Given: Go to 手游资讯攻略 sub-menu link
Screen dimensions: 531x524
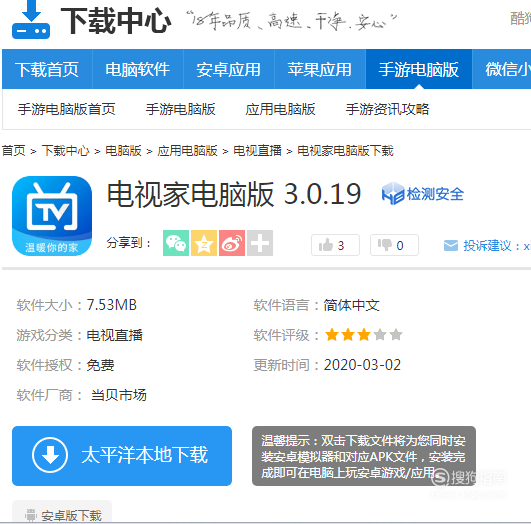Looking at the screenshot, I should (x=387, y=109).
